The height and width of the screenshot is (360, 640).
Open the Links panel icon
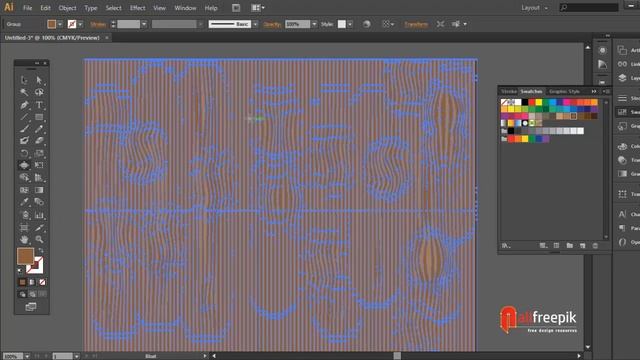click(x=622, y=64)
